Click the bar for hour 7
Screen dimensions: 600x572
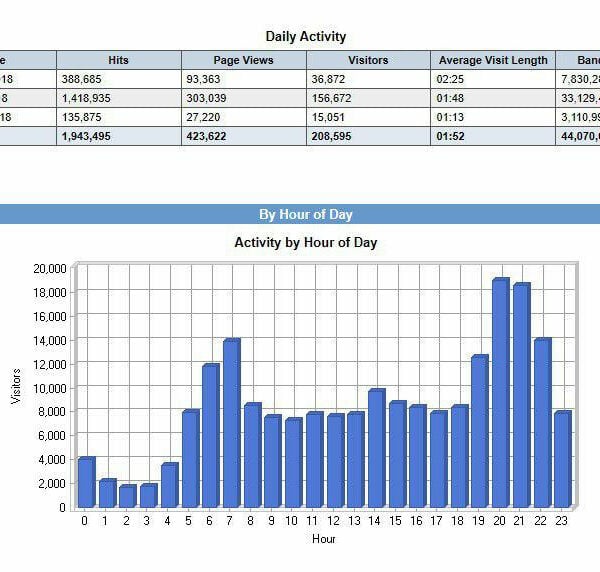(x=232, y=423)
